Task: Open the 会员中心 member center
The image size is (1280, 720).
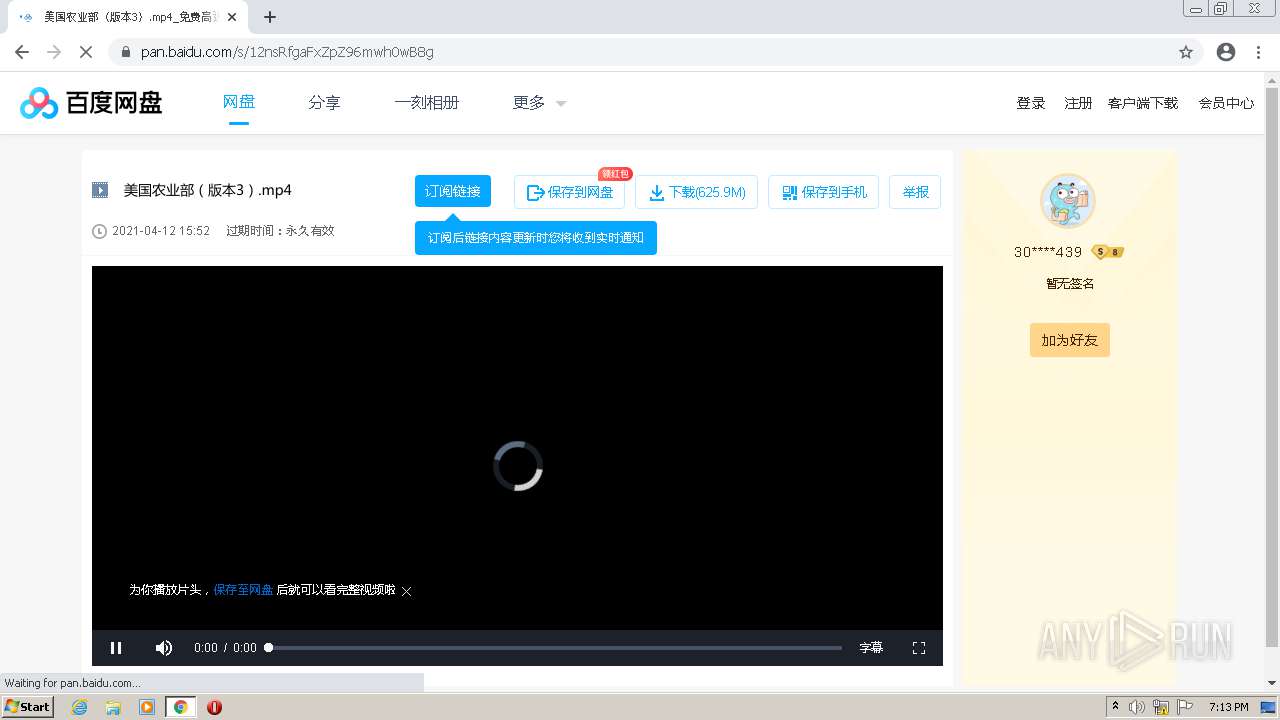Action: tap(1226, 103)
